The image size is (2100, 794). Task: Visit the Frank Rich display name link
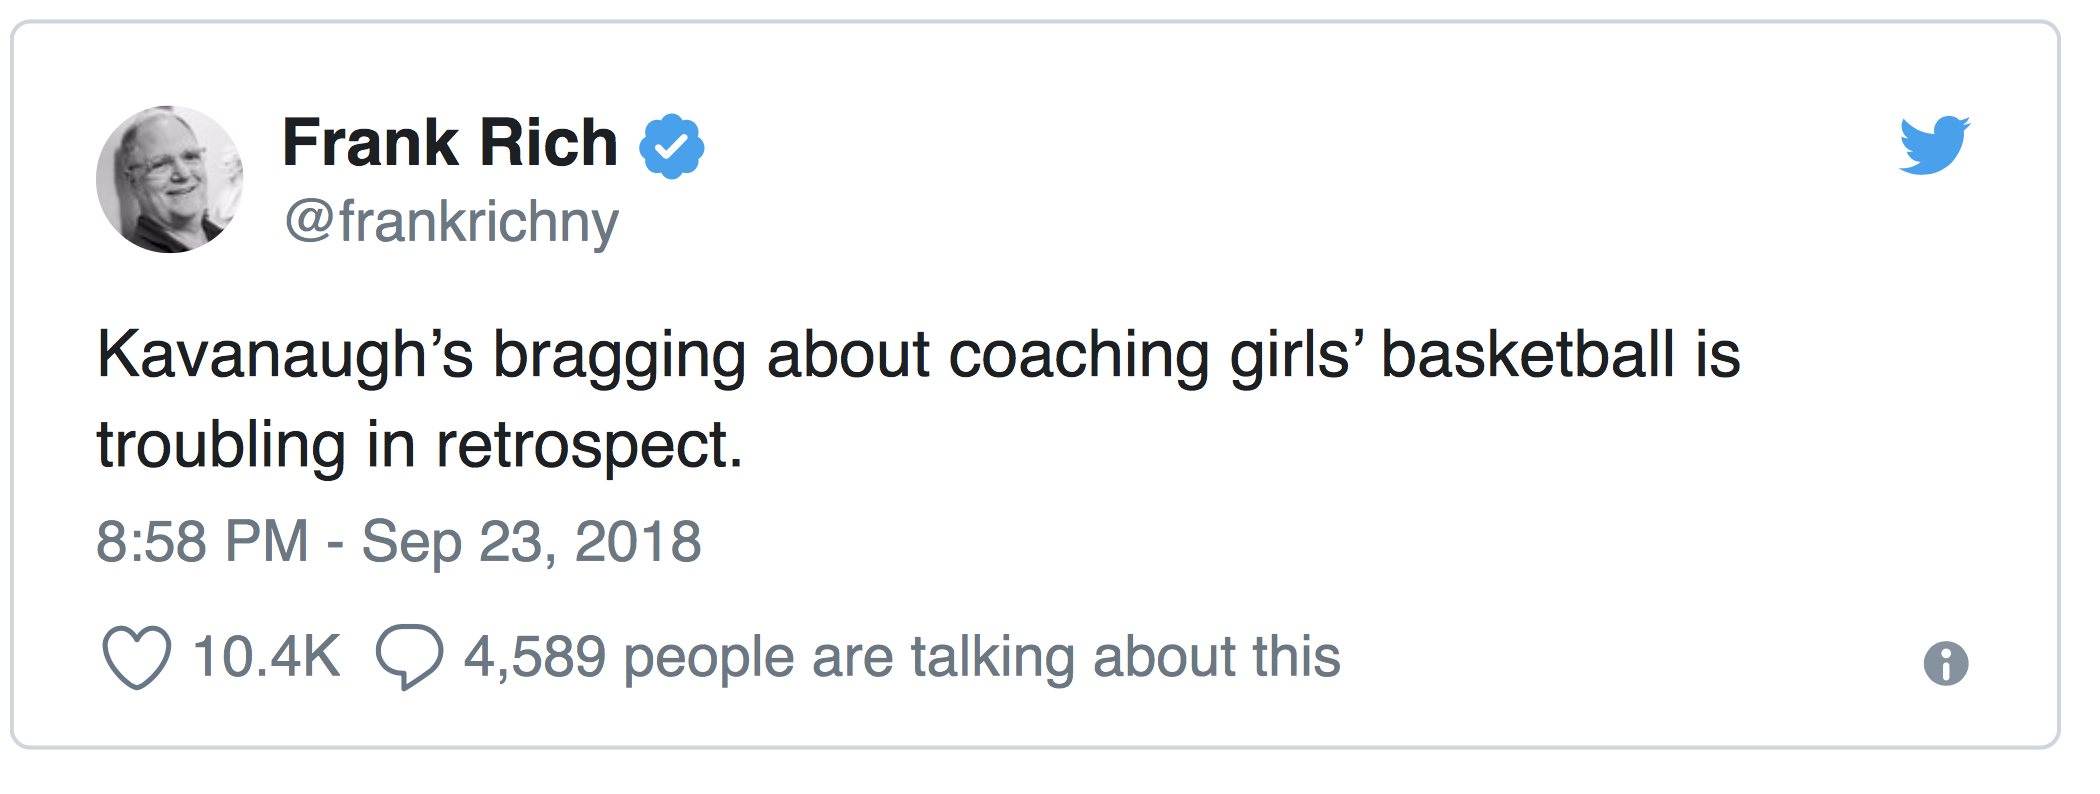pyautogui.click(x=450, y=143)
